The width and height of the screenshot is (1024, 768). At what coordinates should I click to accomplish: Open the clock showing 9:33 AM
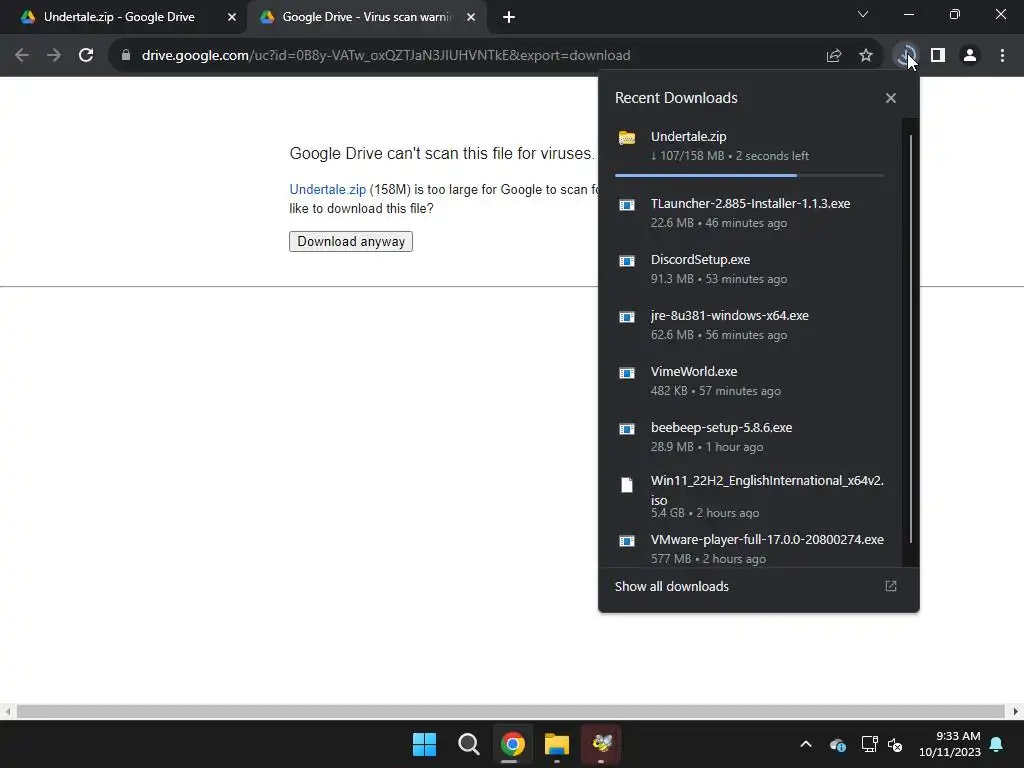pos(950,744)
